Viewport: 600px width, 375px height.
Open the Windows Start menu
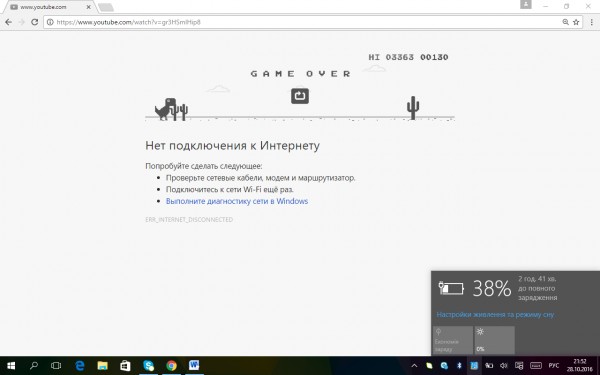coord(11,366)
